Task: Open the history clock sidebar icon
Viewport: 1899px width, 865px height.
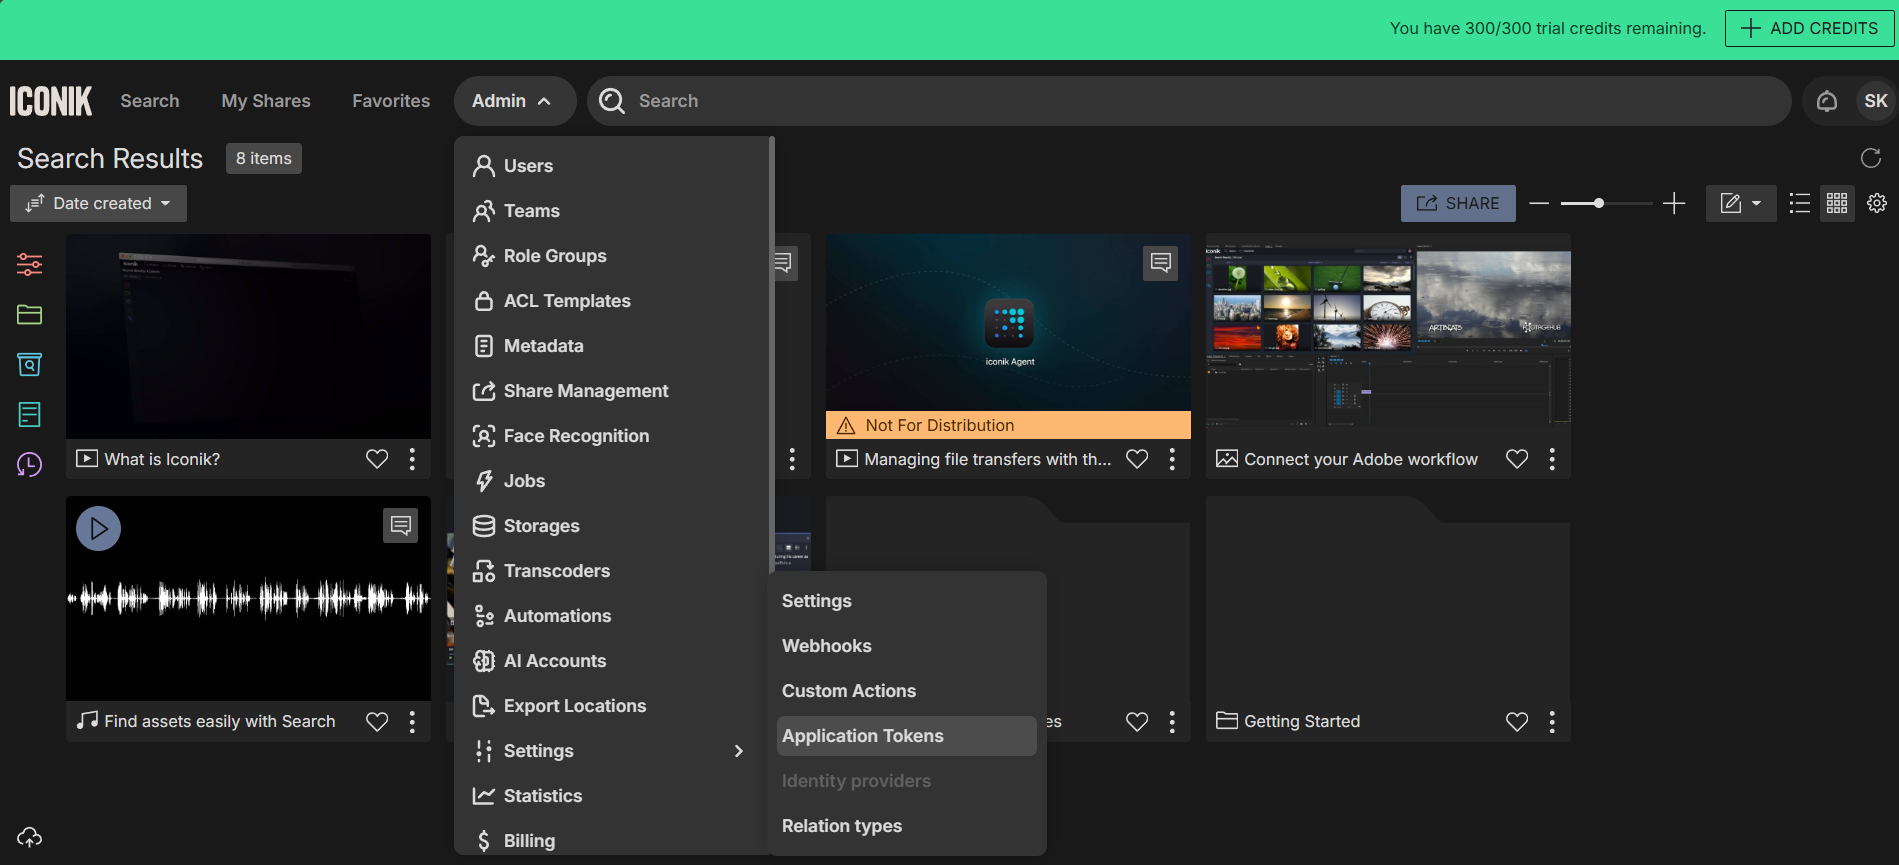Action: [29, 465]
